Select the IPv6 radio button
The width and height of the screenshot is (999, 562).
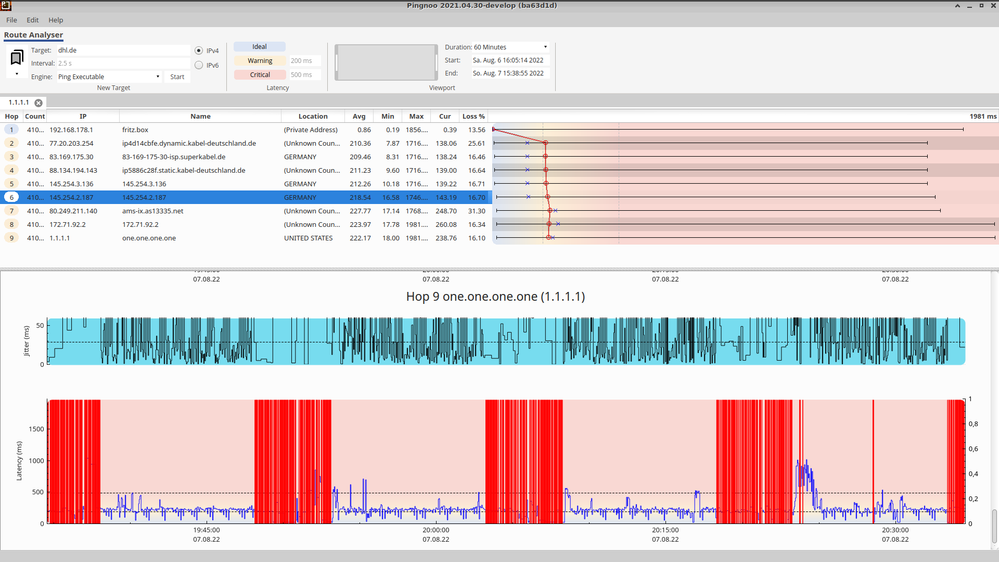198,65
